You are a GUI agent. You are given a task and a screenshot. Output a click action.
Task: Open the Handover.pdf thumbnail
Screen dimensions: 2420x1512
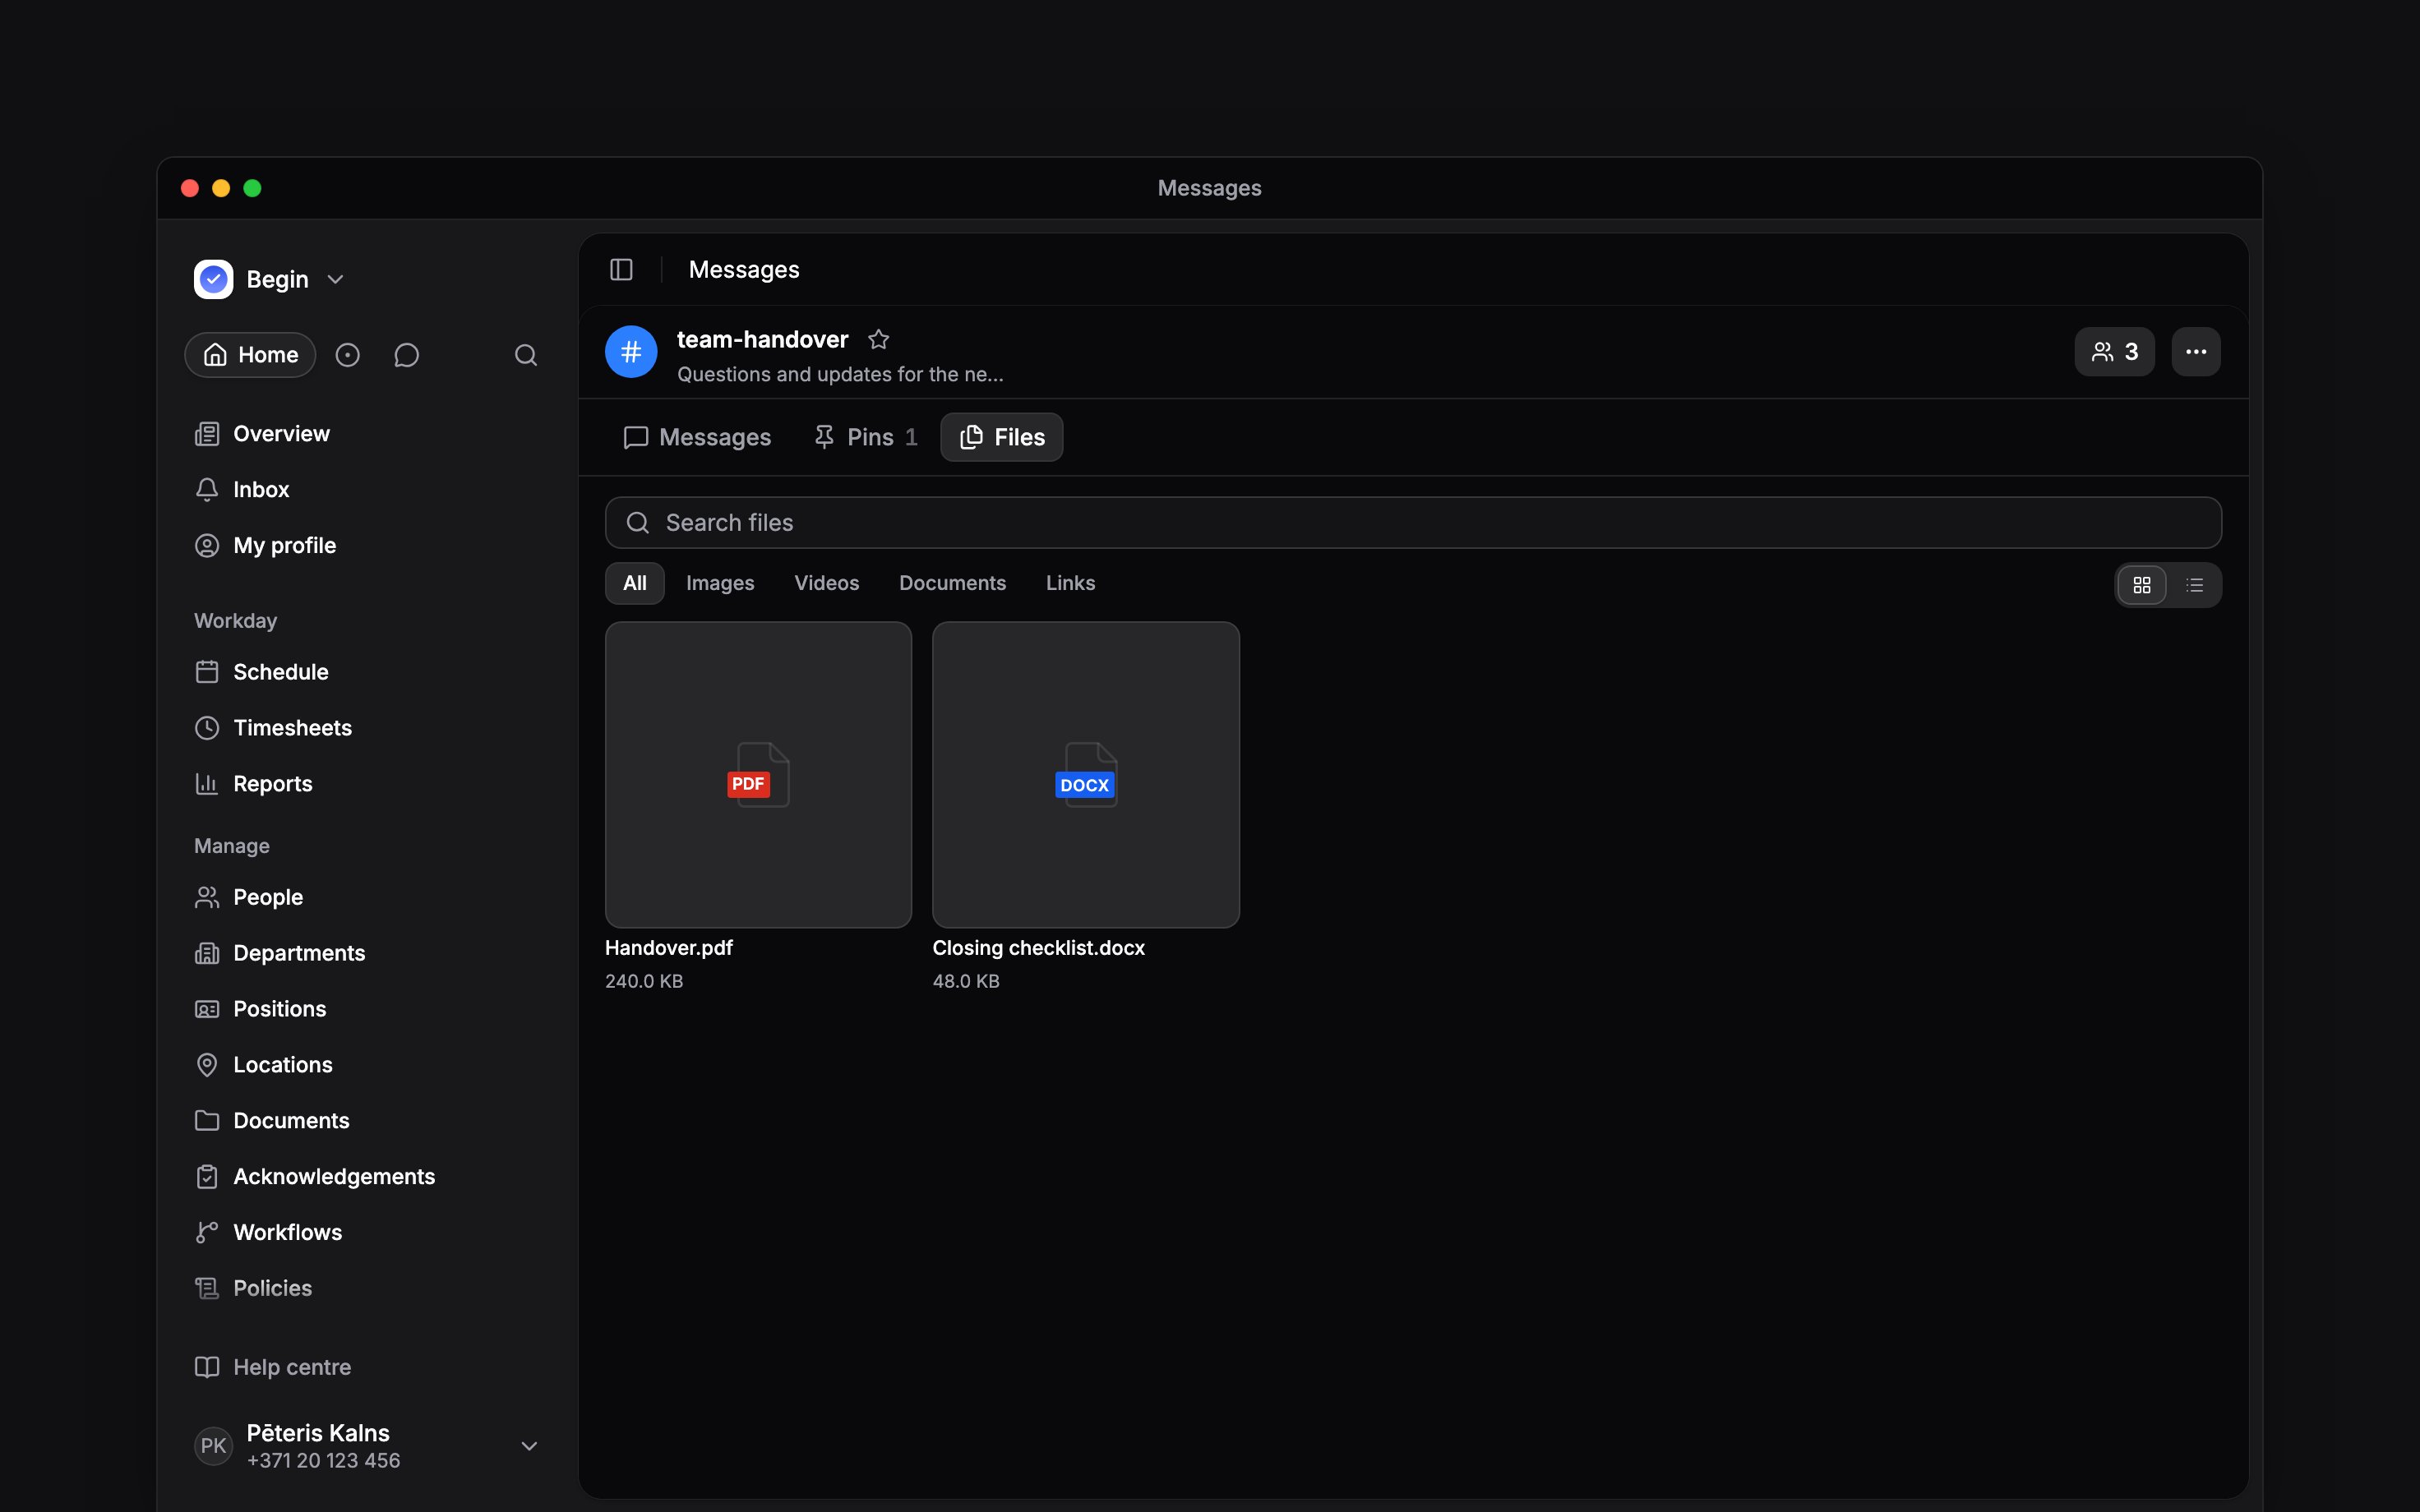tap(758, 775)
